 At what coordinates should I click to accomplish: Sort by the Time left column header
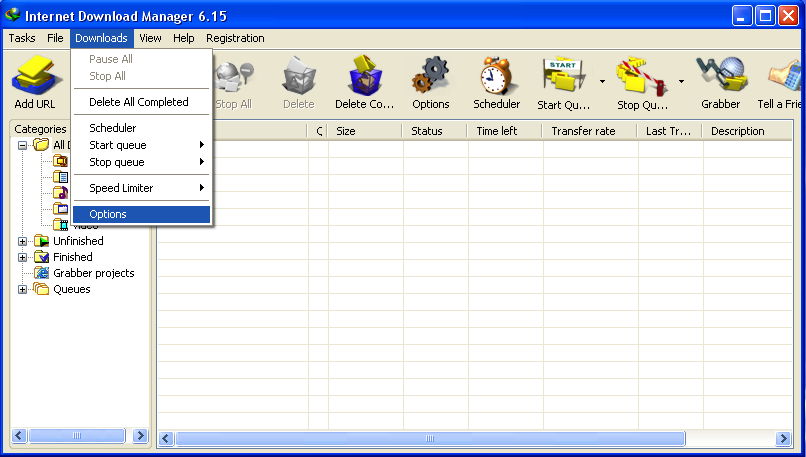505,131
